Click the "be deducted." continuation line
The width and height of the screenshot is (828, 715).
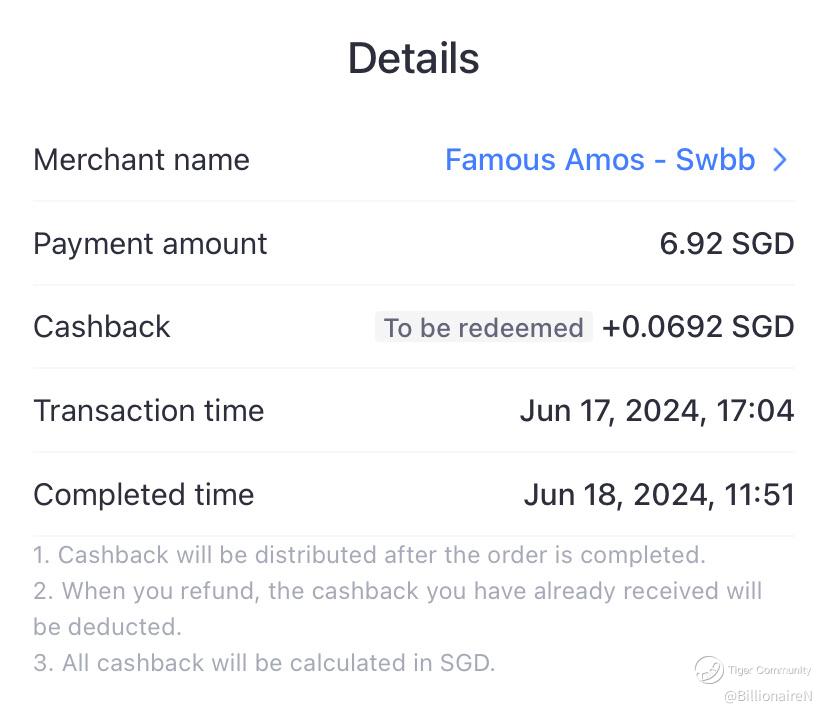(107, 627)
